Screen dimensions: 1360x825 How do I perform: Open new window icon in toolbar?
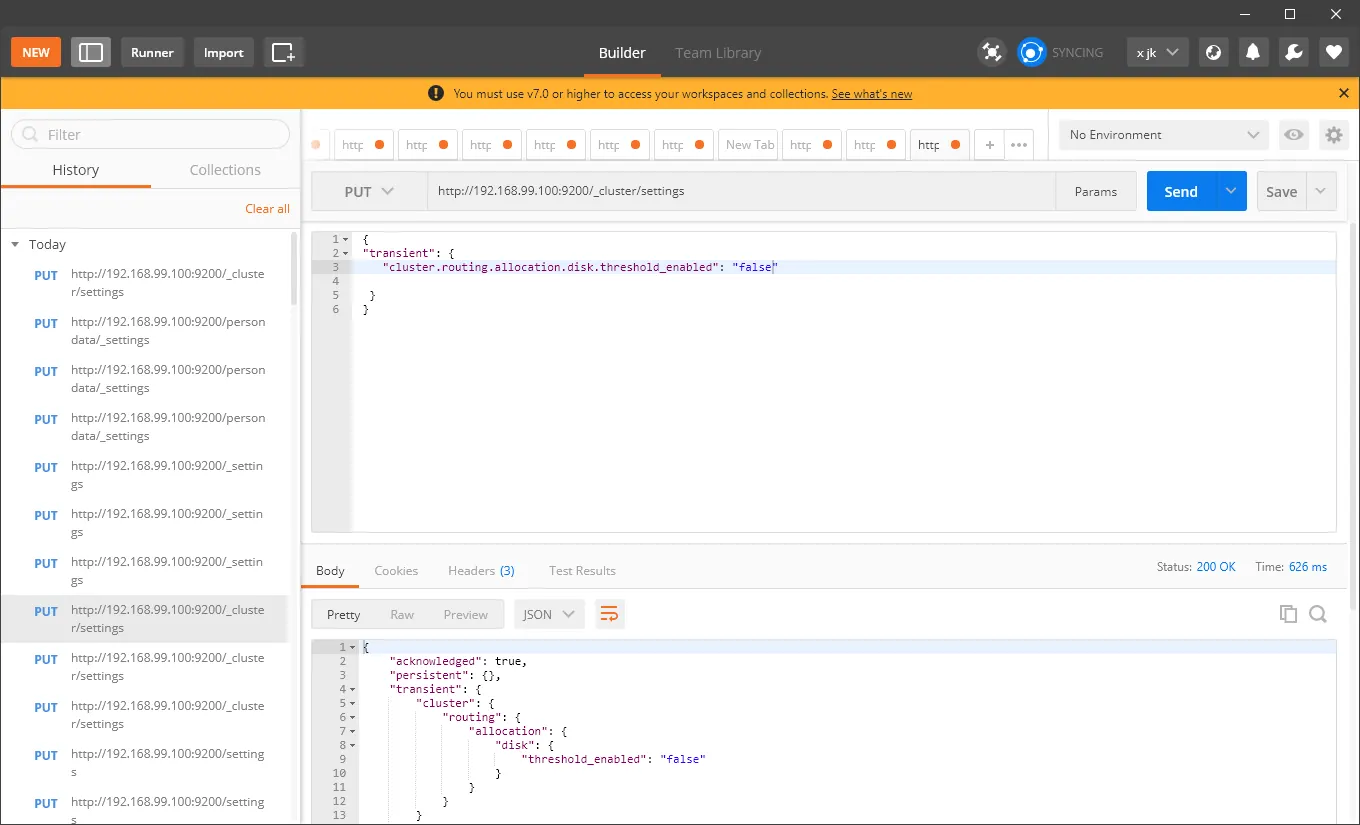point(284,52)
